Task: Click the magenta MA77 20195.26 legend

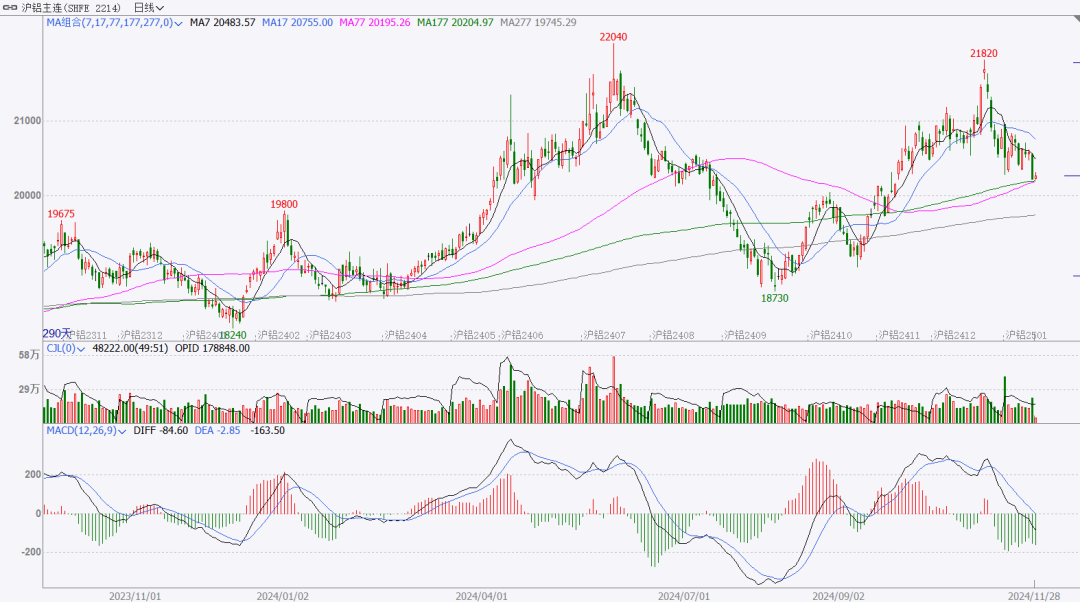Action: 374,22
